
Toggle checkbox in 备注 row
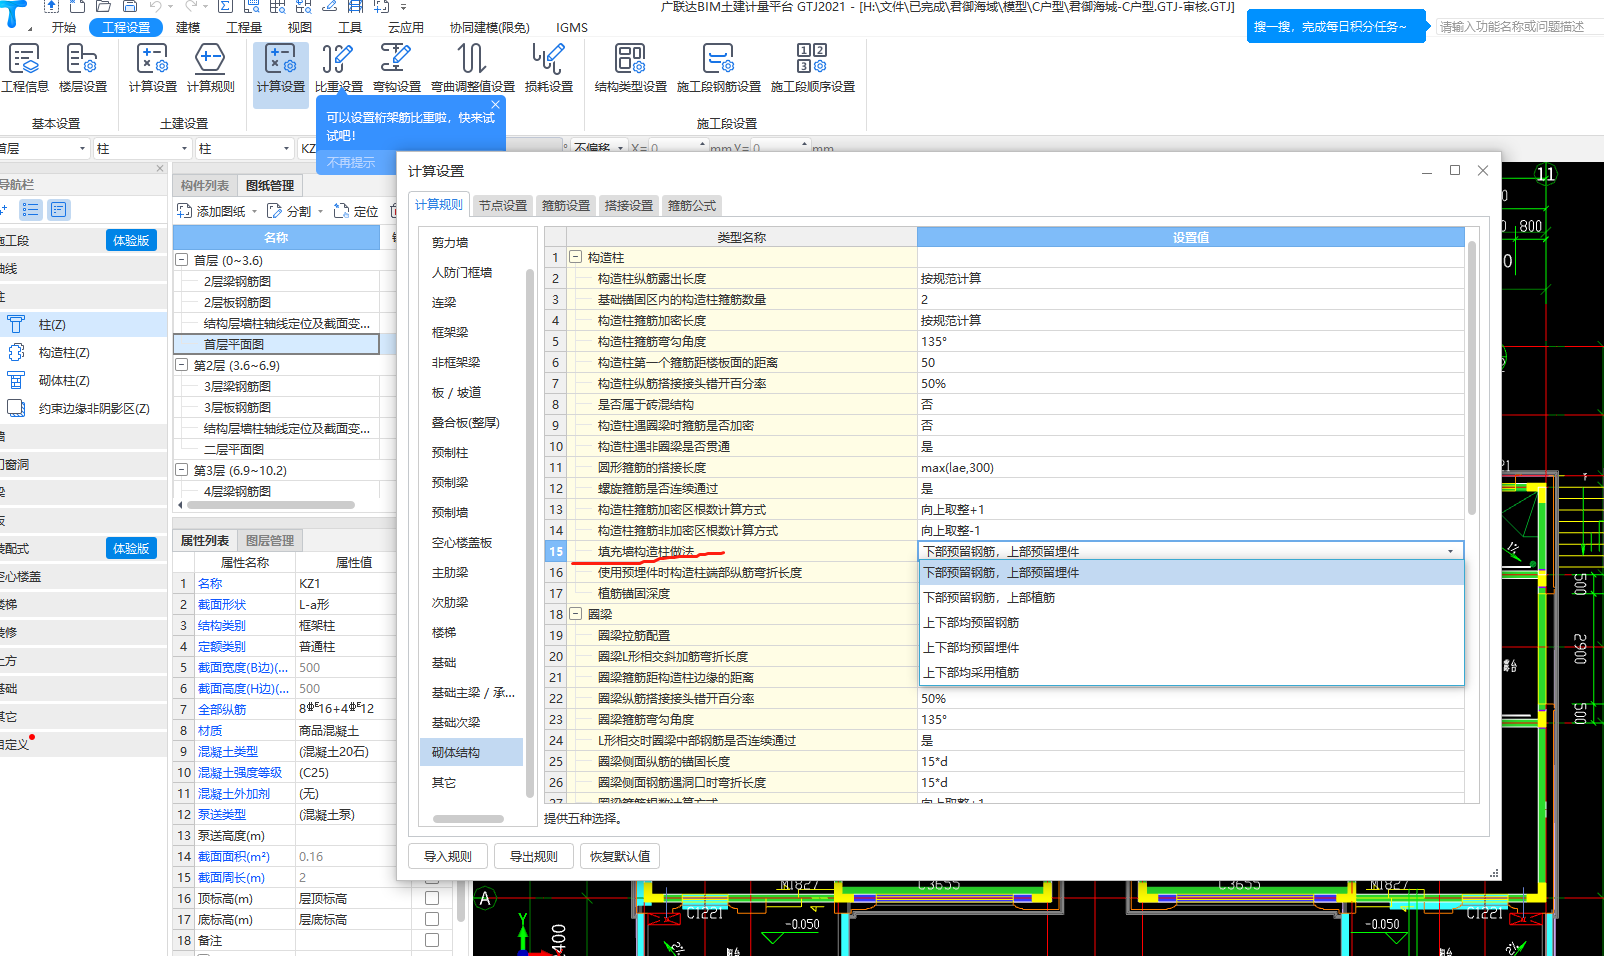pyautogui.click(x=432, y=940)
